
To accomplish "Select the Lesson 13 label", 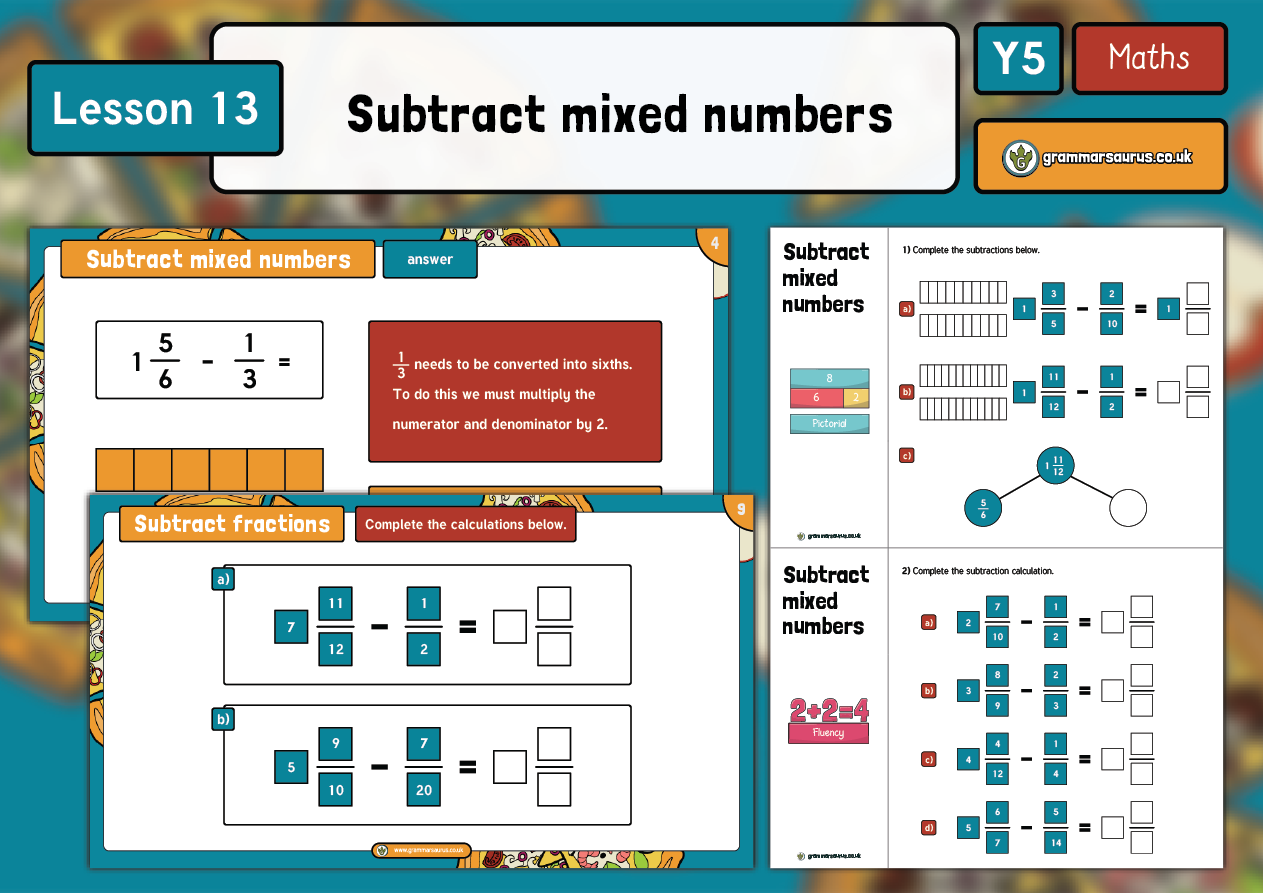I will (x=155, y=108).
